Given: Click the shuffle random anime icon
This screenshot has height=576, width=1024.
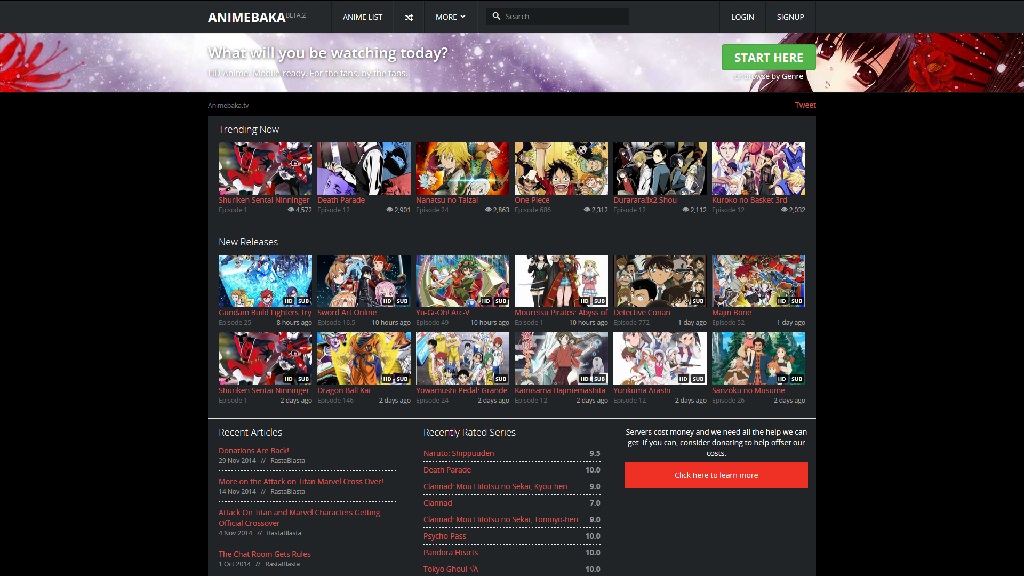Looking at the screenshot, I should coord(409,17).
